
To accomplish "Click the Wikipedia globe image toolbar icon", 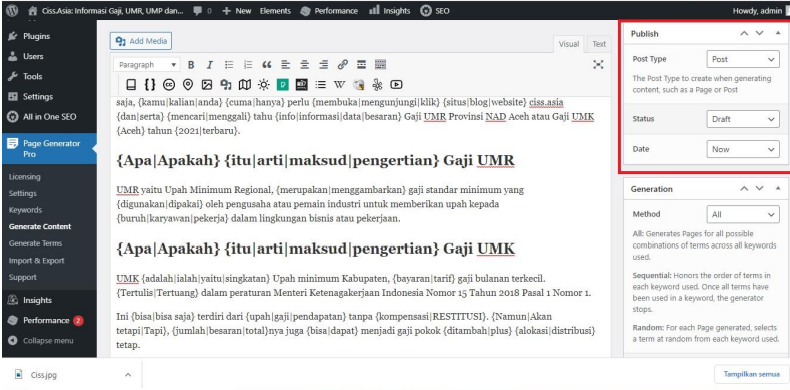I will pyautogui.click(x=359, y=84).
